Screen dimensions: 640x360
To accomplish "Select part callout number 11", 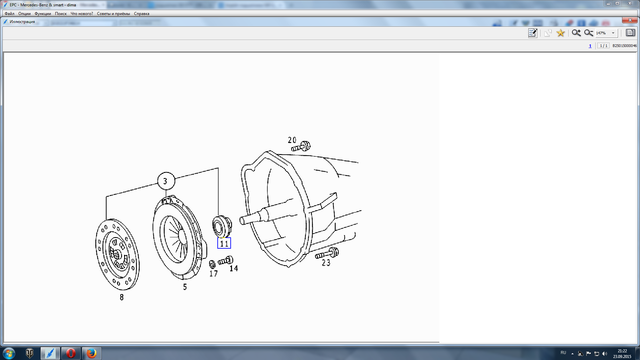I will point(224,243).
